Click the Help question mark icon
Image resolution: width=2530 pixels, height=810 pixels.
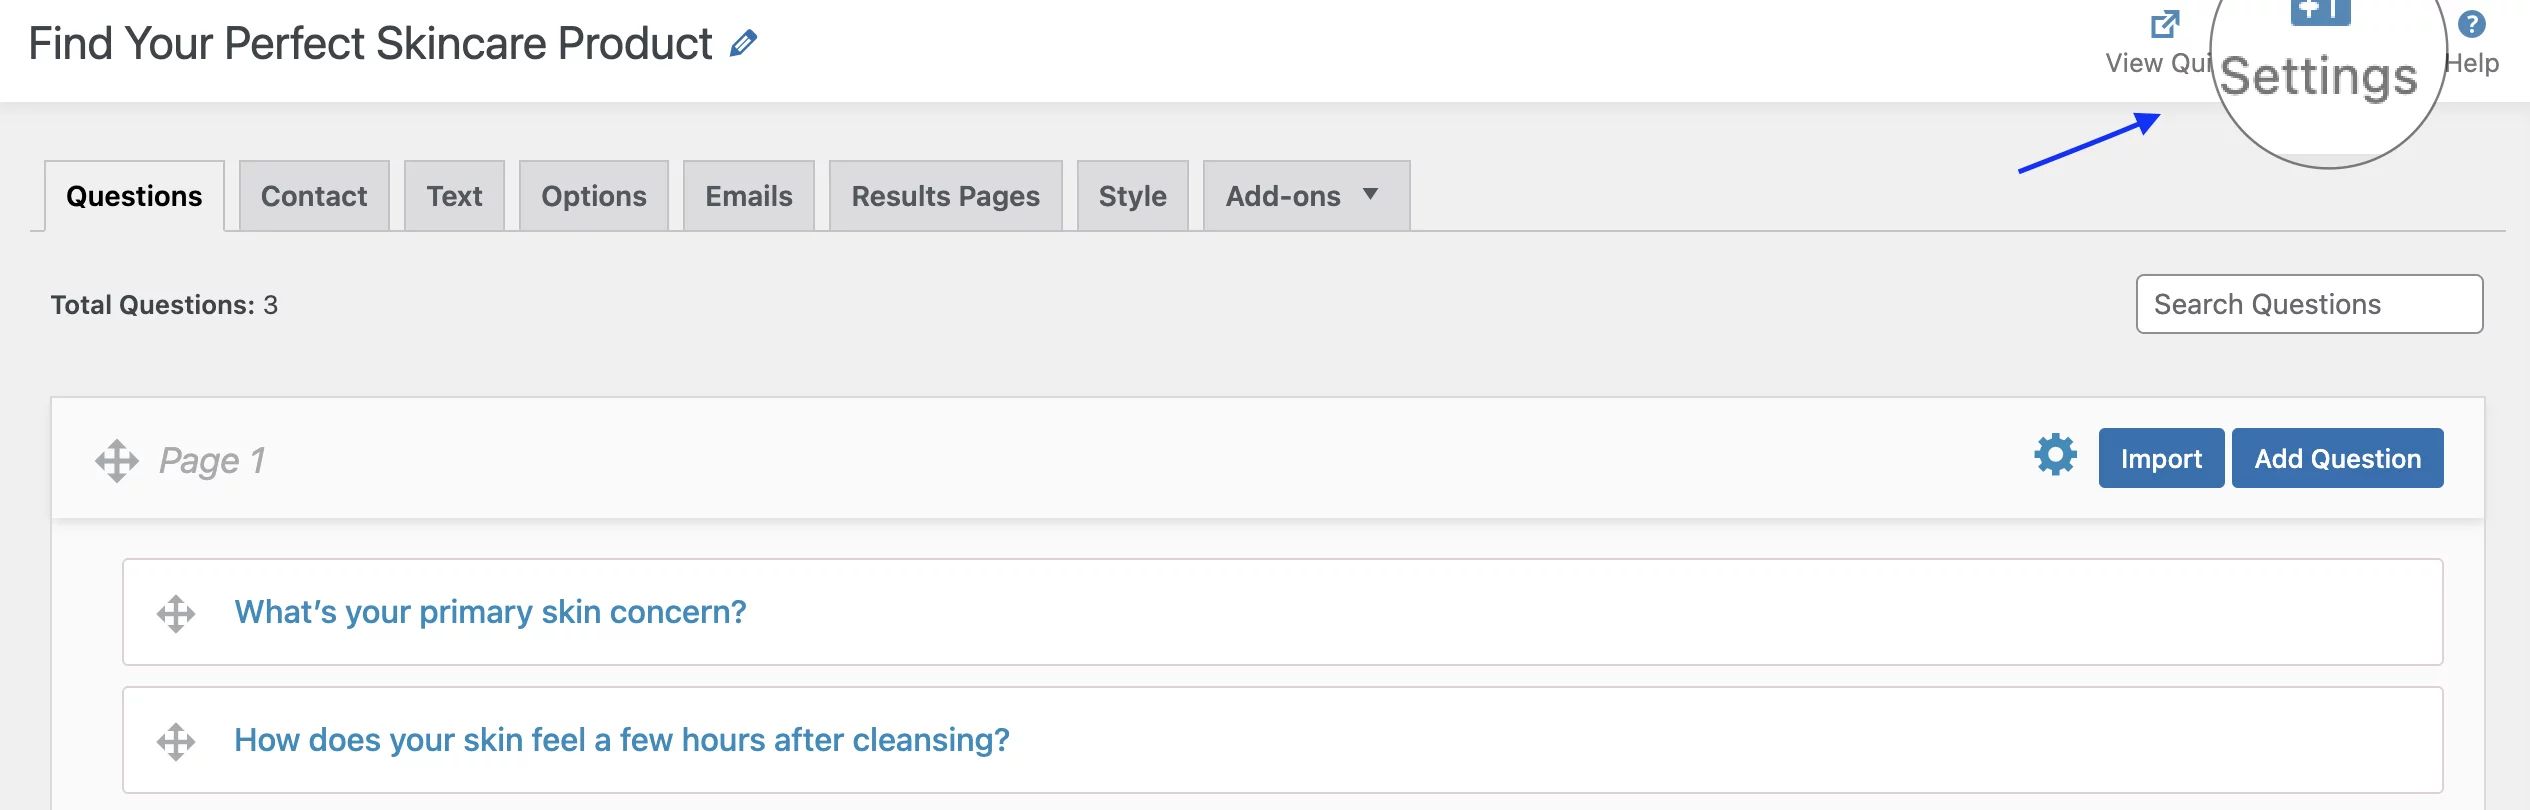tap(2471, 24)
